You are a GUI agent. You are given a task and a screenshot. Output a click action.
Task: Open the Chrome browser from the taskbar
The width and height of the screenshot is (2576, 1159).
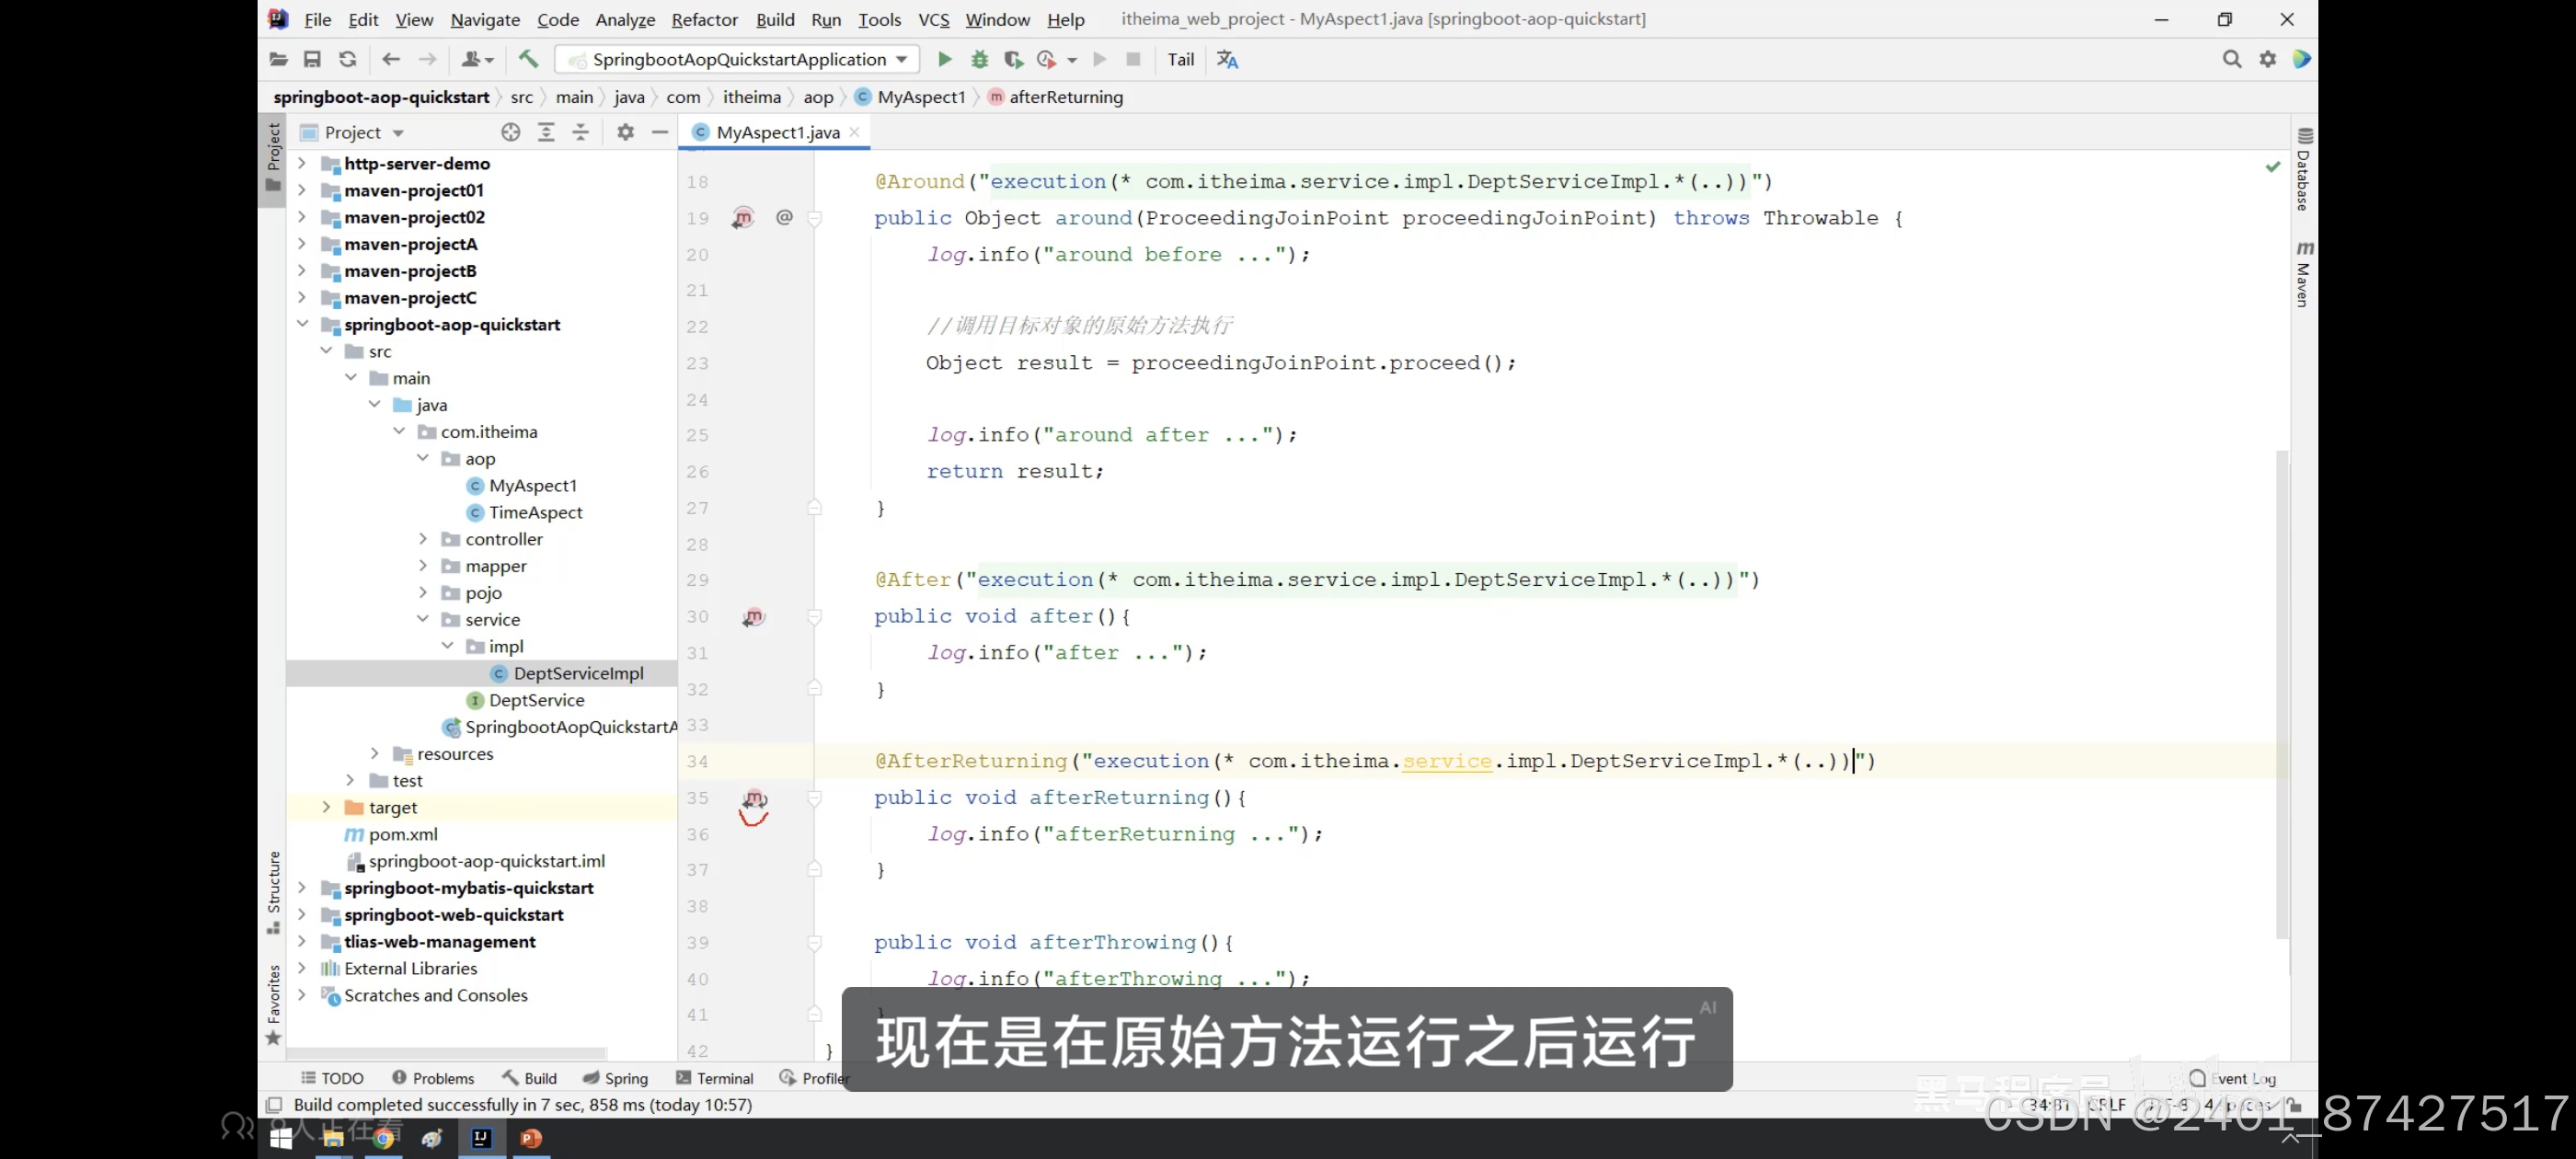tap(383, 1138)
